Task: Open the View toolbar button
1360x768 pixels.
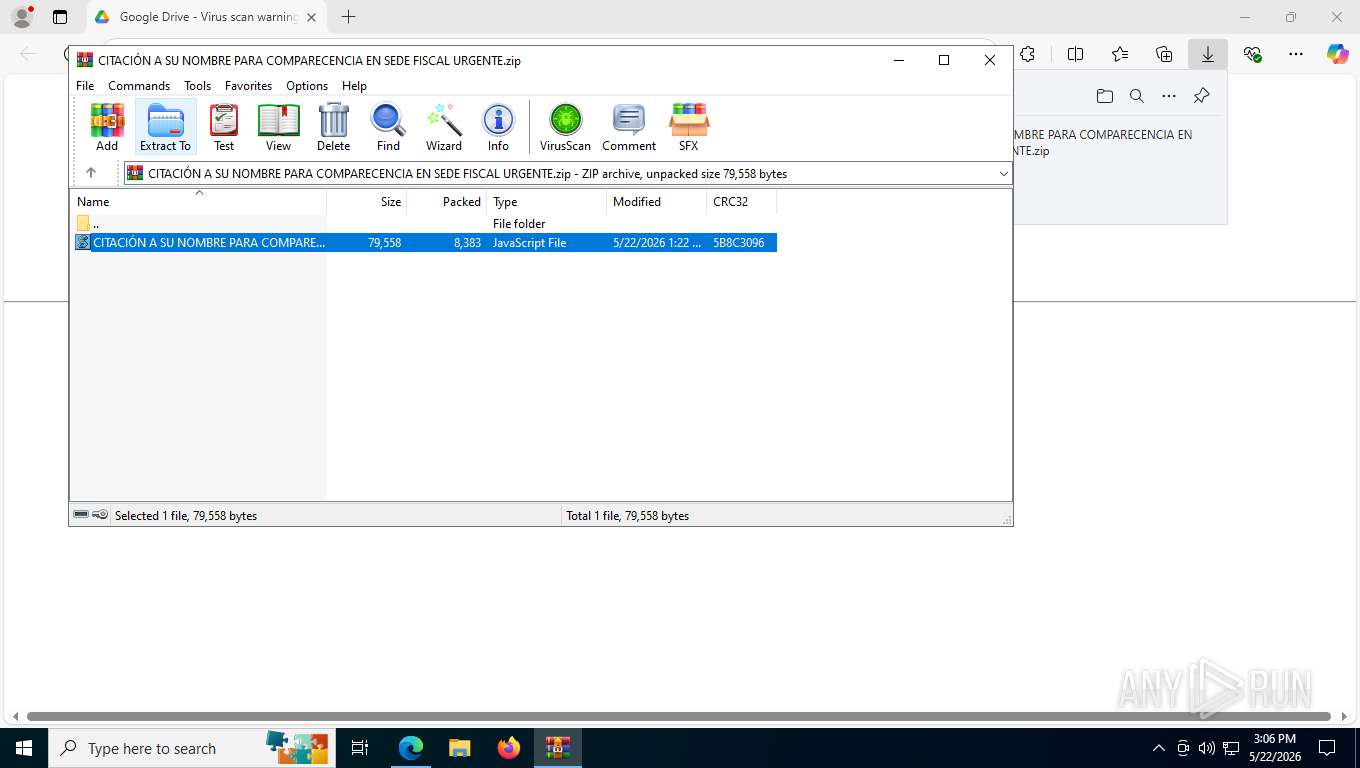Action: click(278, 127)
